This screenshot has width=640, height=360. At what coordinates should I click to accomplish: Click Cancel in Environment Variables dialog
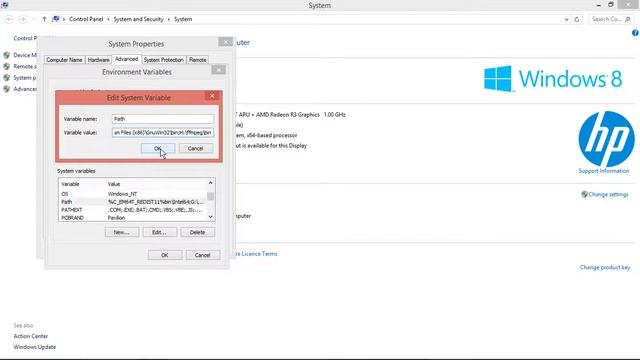pos(202,255)
